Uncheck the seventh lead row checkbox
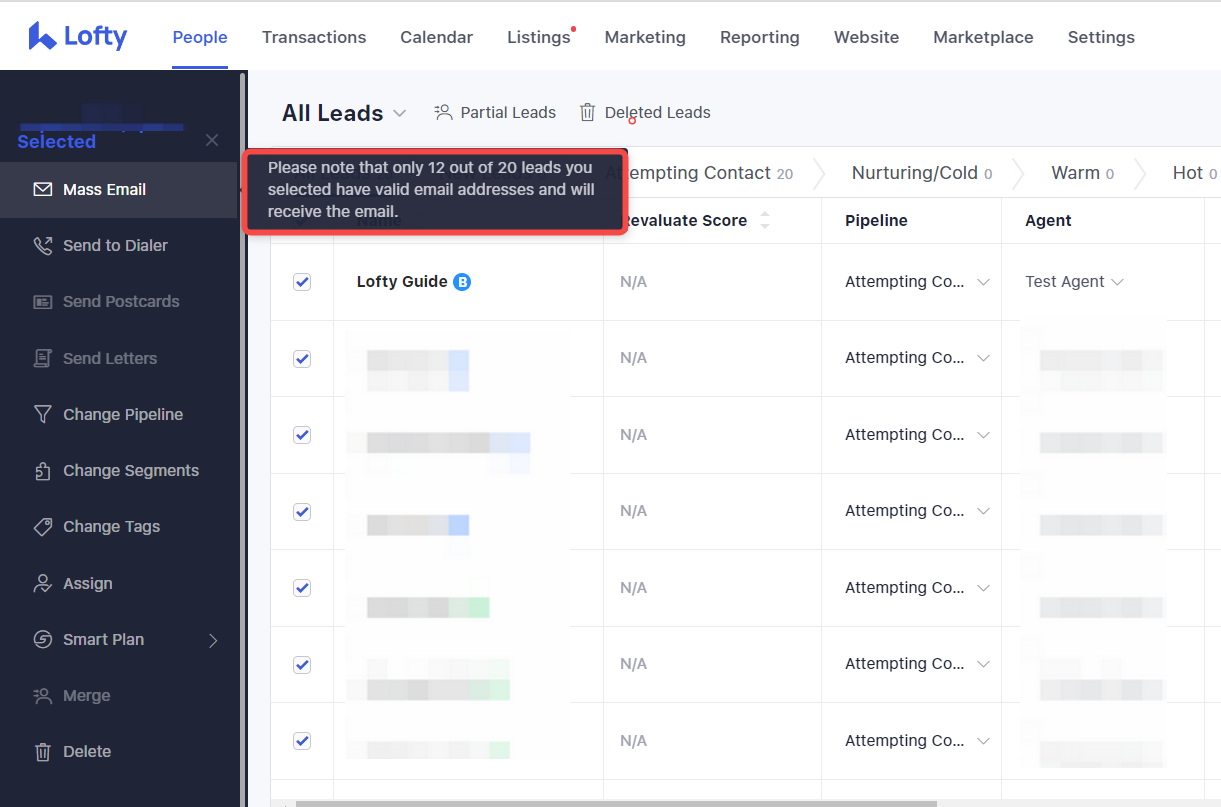Screen dimensions: 1221x807 302,741
